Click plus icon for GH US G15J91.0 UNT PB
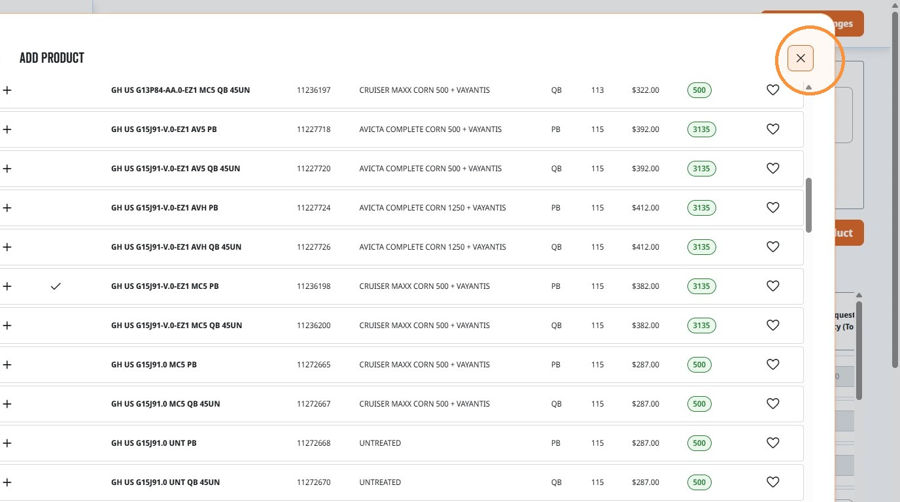Viewport: 900px width, 502px height. pyautogui.click(x=7, y=443)
